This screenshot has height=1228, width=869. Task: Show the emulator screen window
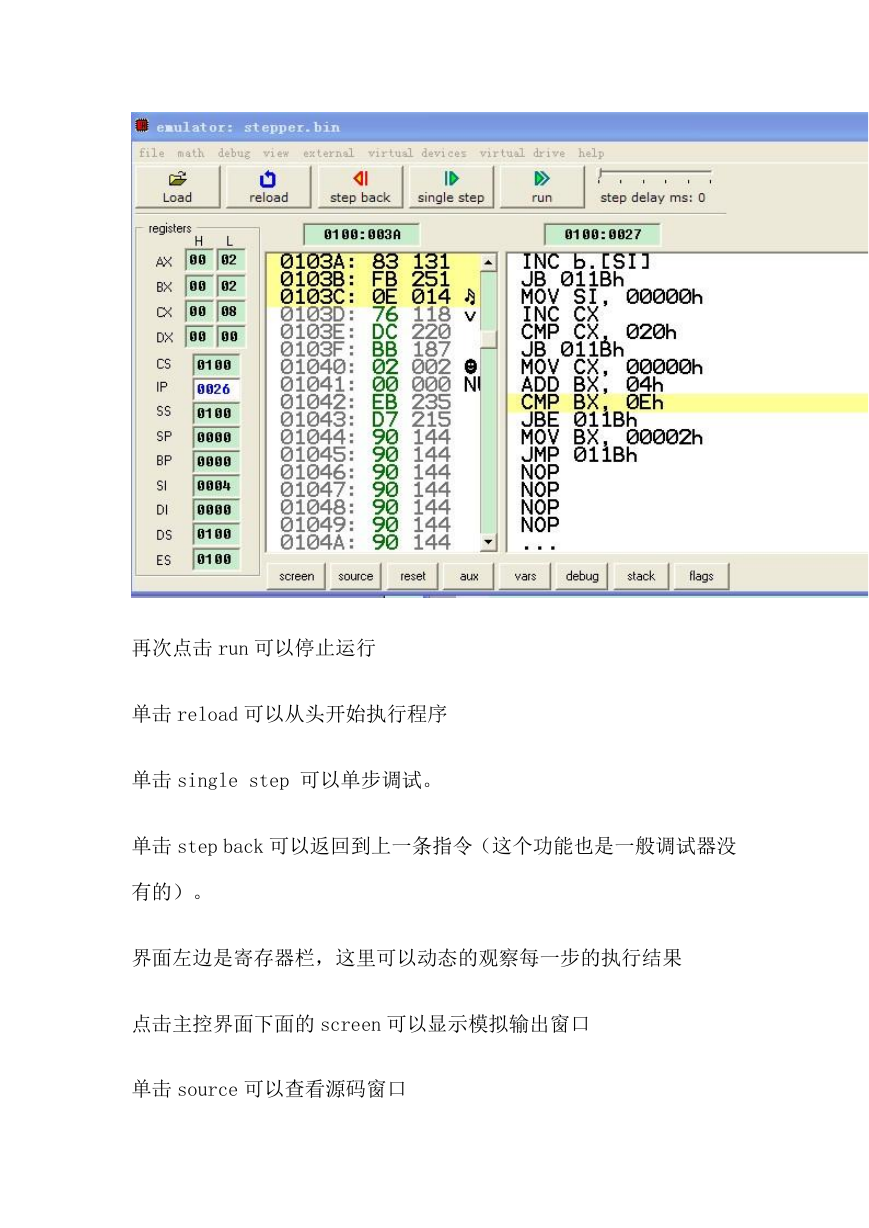point(296,576)
